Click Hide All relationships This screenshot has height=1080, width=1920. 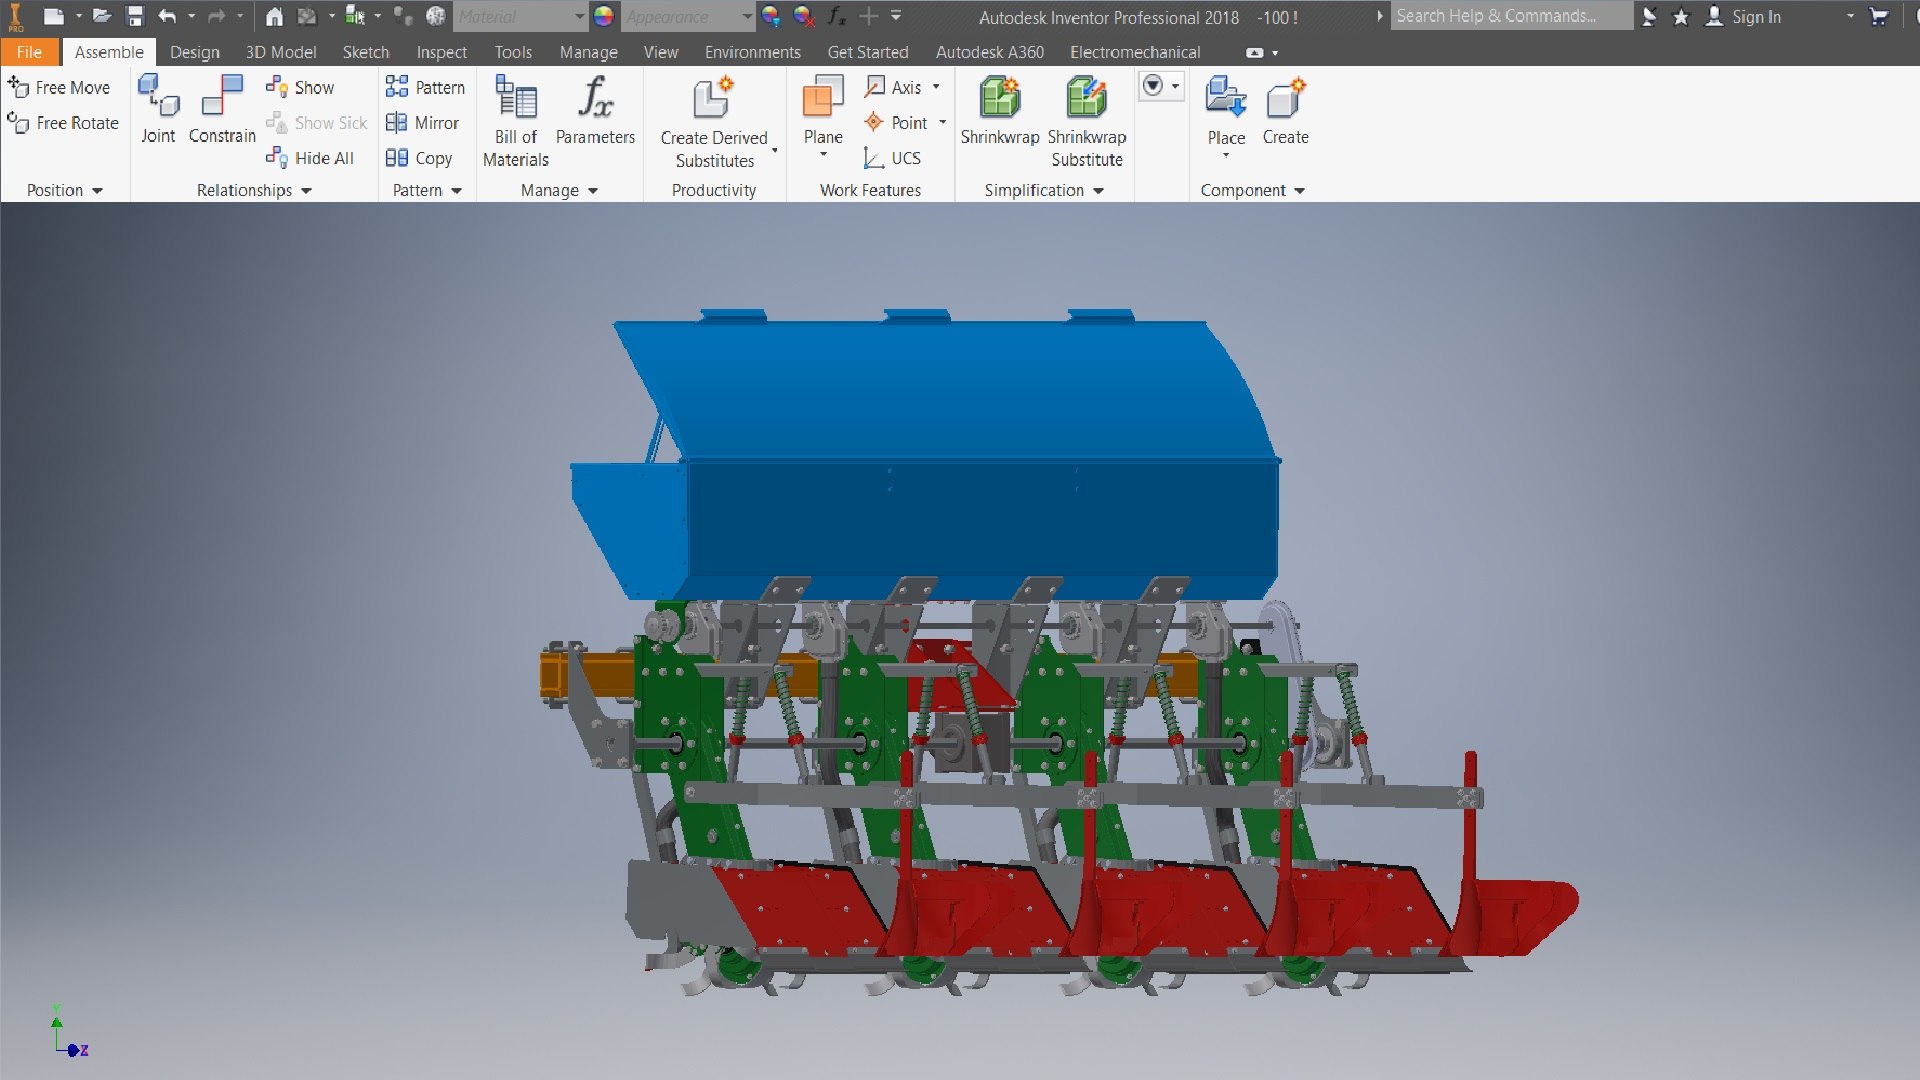pyautogui.click(x=310, y=158)
